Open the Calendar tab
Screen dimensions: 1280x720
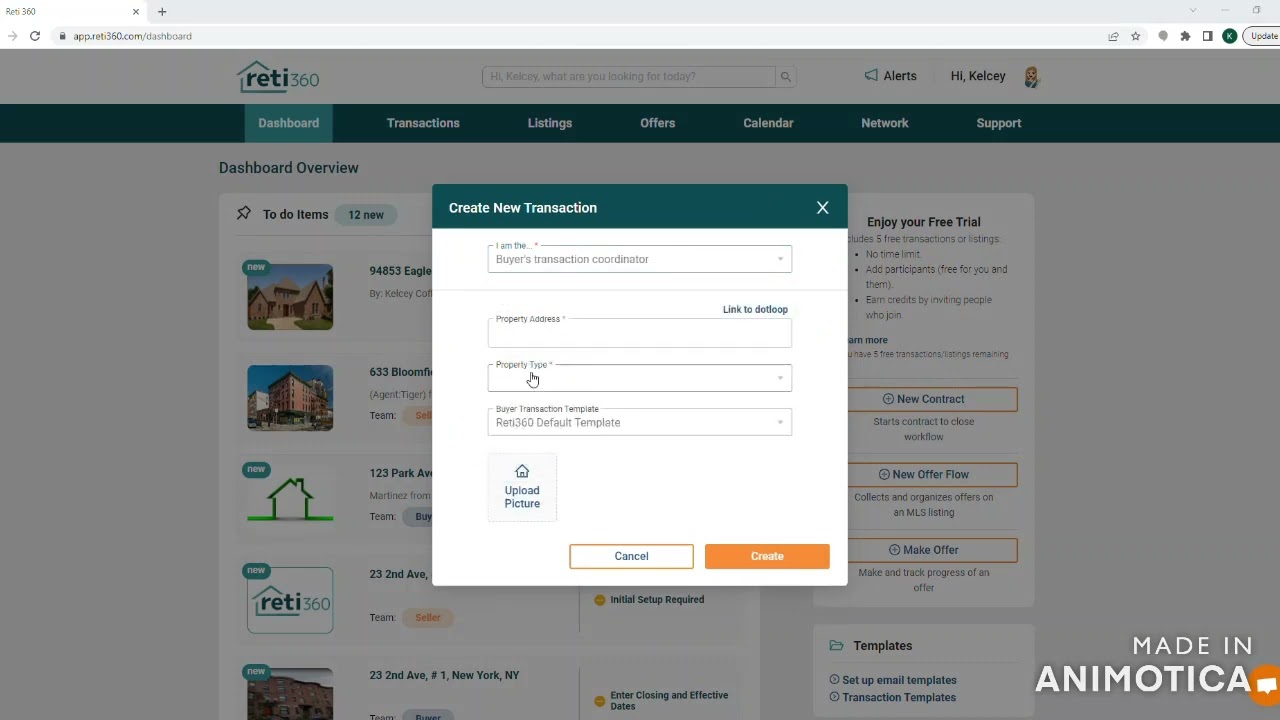click(x=768, y=123)
